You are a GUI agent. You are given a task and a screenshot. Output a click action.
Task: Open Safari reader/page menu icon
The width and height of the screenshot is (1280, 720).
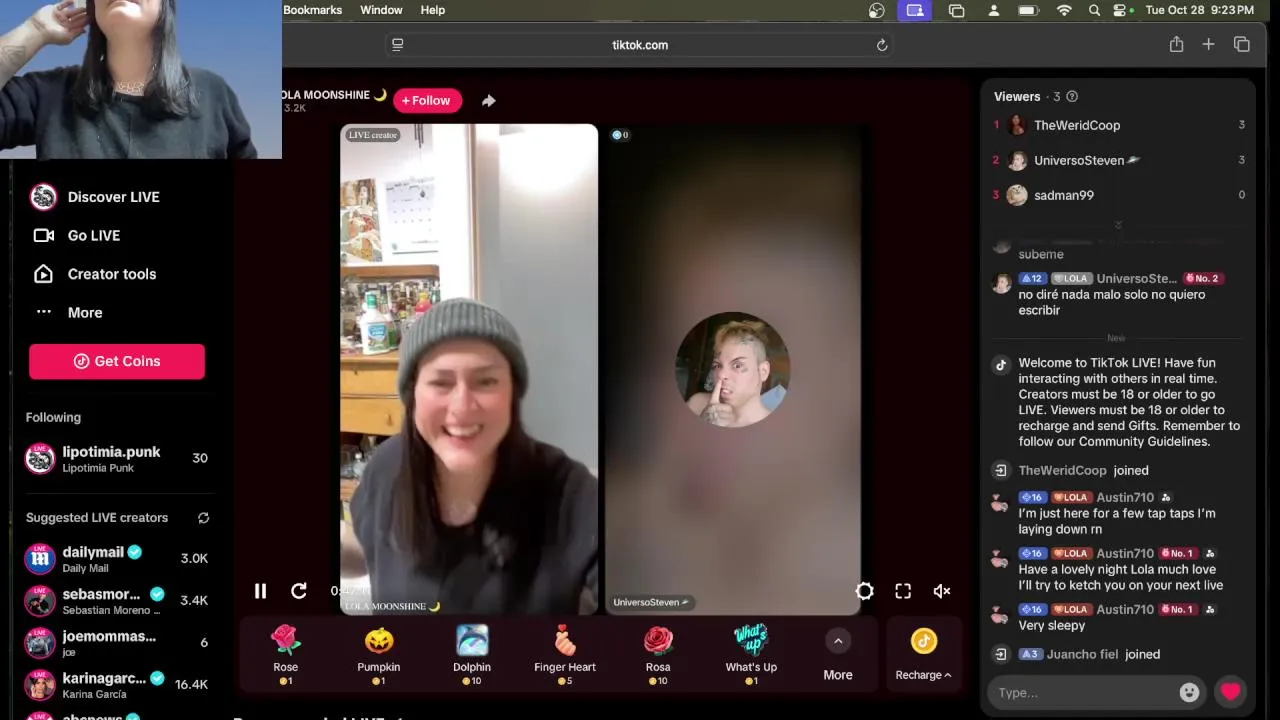[398, 45]
